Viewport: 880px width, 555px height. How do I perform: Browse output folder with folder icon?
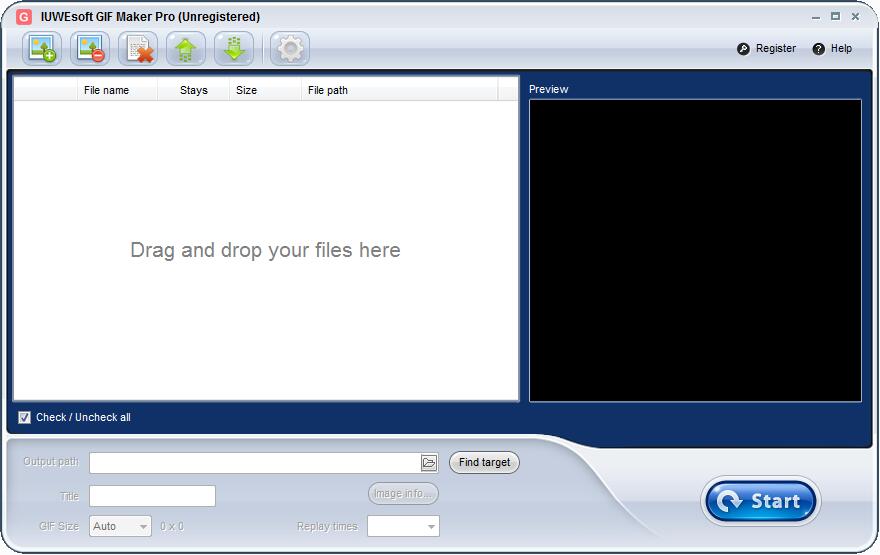coord(429,463)
